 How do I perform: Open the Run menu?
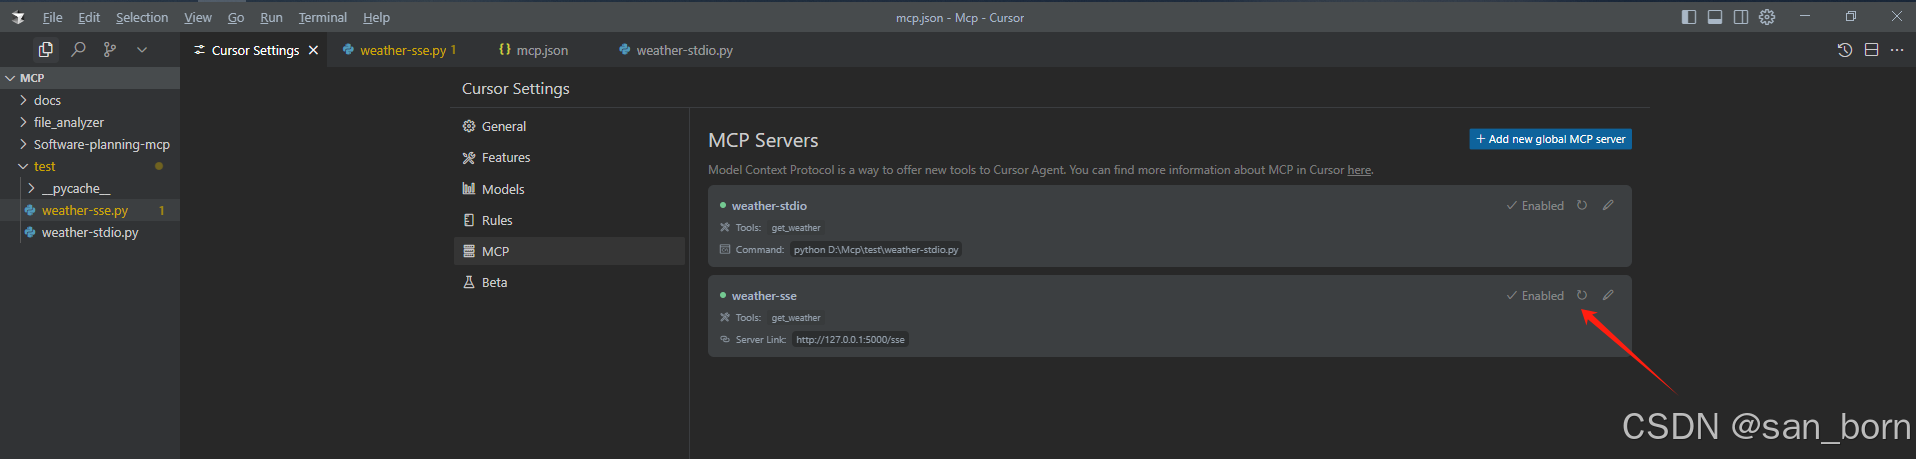(271, 17)
